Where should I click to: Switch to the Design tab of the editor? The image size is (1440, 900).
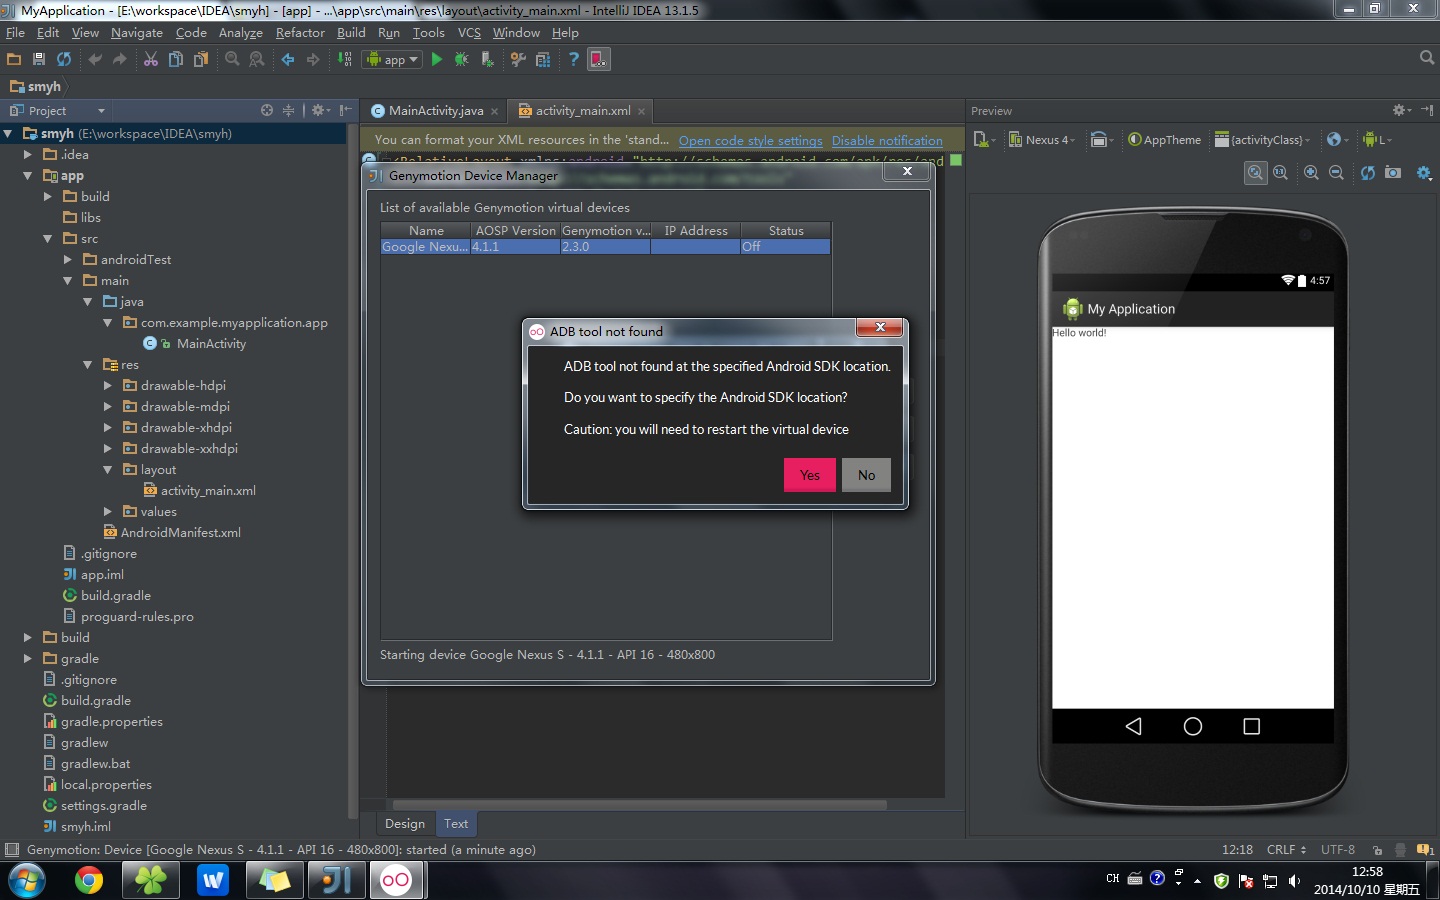point(404,823)
